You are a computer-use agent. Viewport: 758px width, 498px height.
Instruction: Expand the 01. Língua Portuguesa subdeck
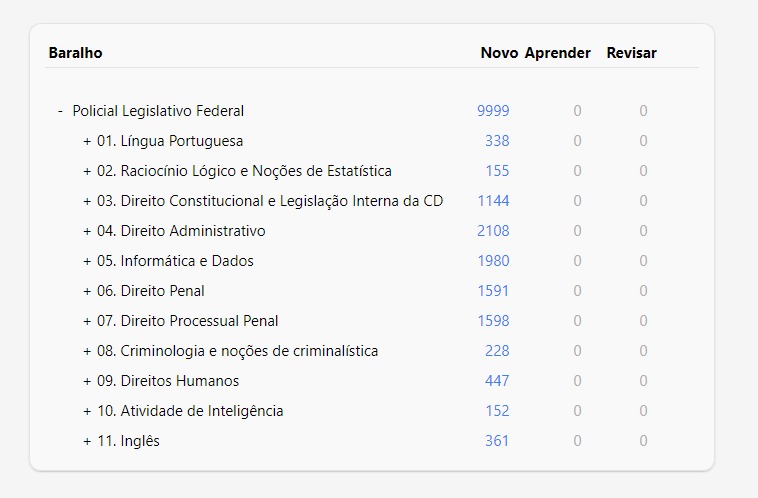pos(87,141)
